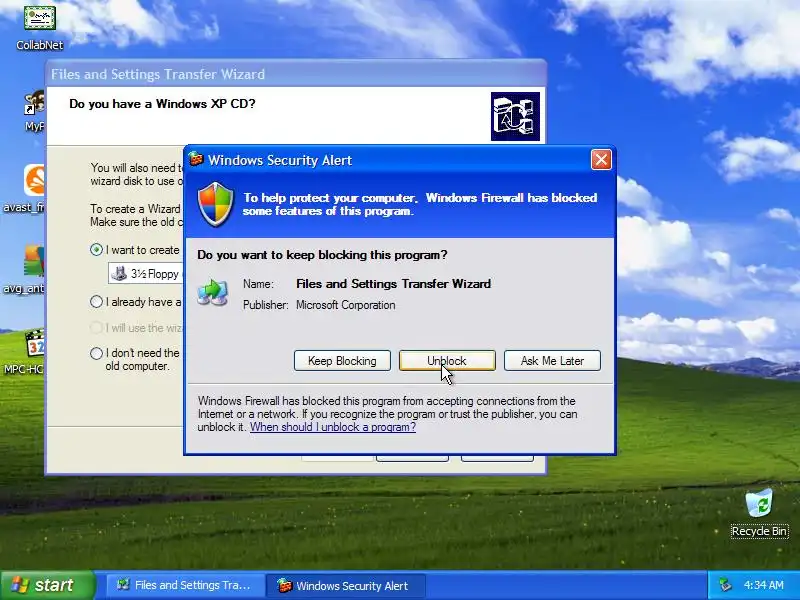Click the transfer wizard header computer icon
The height and width of the screenshot is (600, 800).
(515, 116)
